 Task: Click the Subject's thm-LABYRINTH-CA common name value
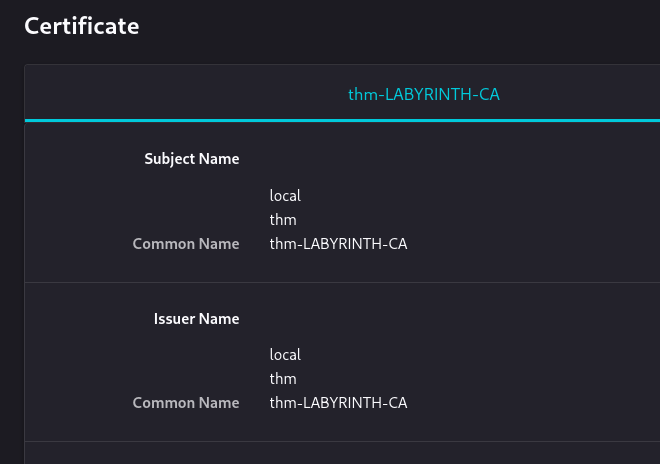click(338, 244)
